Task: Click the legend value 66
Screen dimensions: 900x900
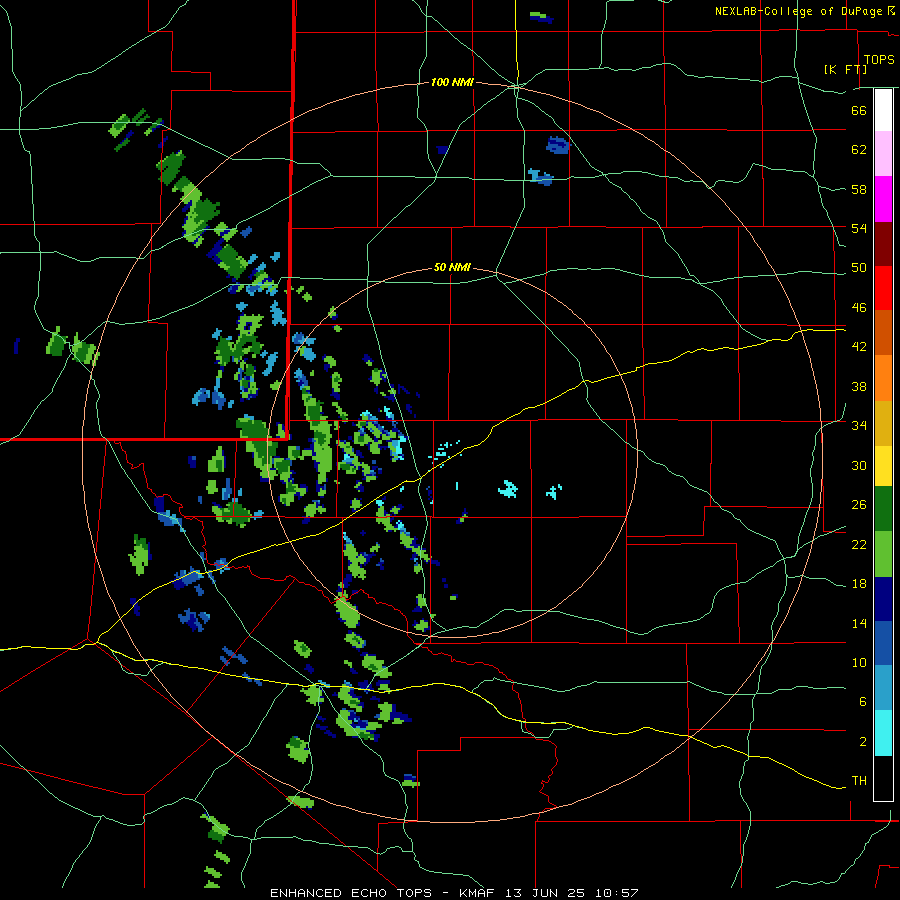Action: click(x=859, y=110)
